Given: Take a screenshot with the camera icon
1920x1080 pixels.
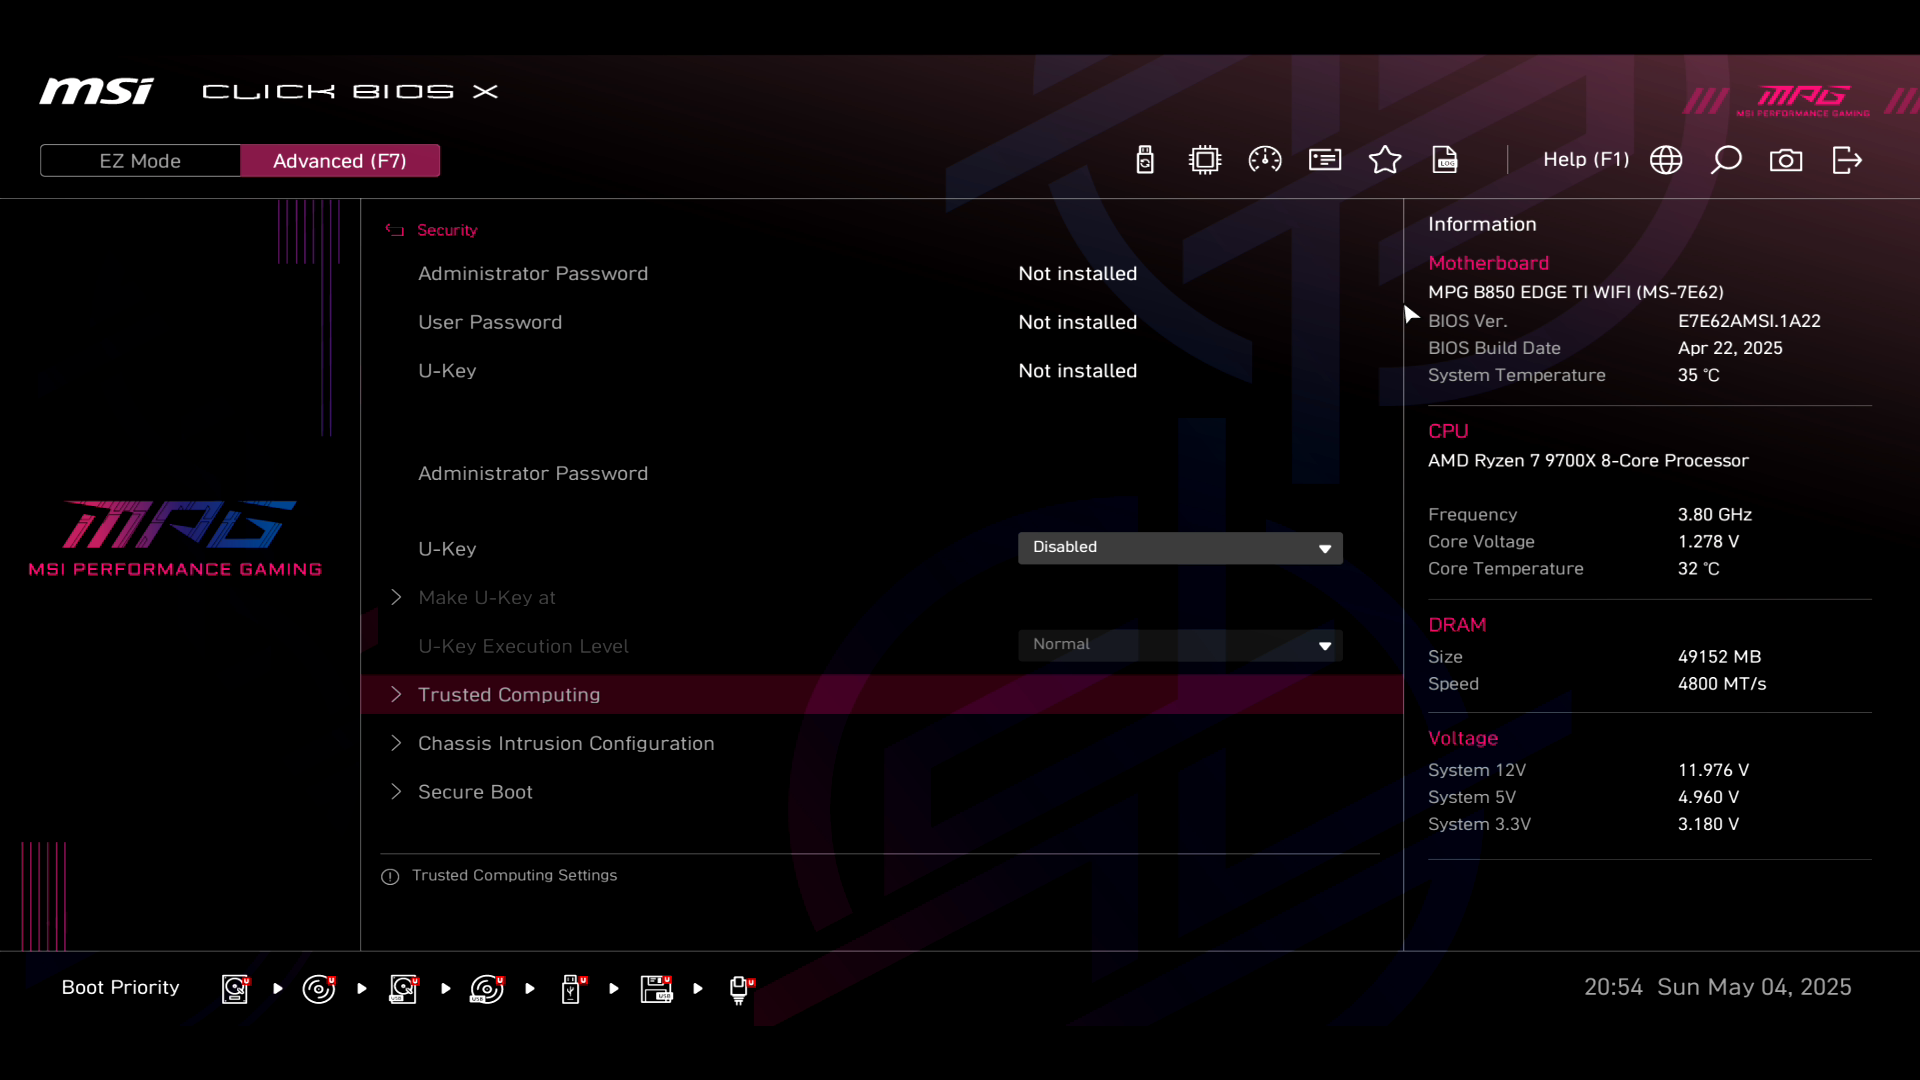Looking at the screenshot, I should [x=1786, y=160].
